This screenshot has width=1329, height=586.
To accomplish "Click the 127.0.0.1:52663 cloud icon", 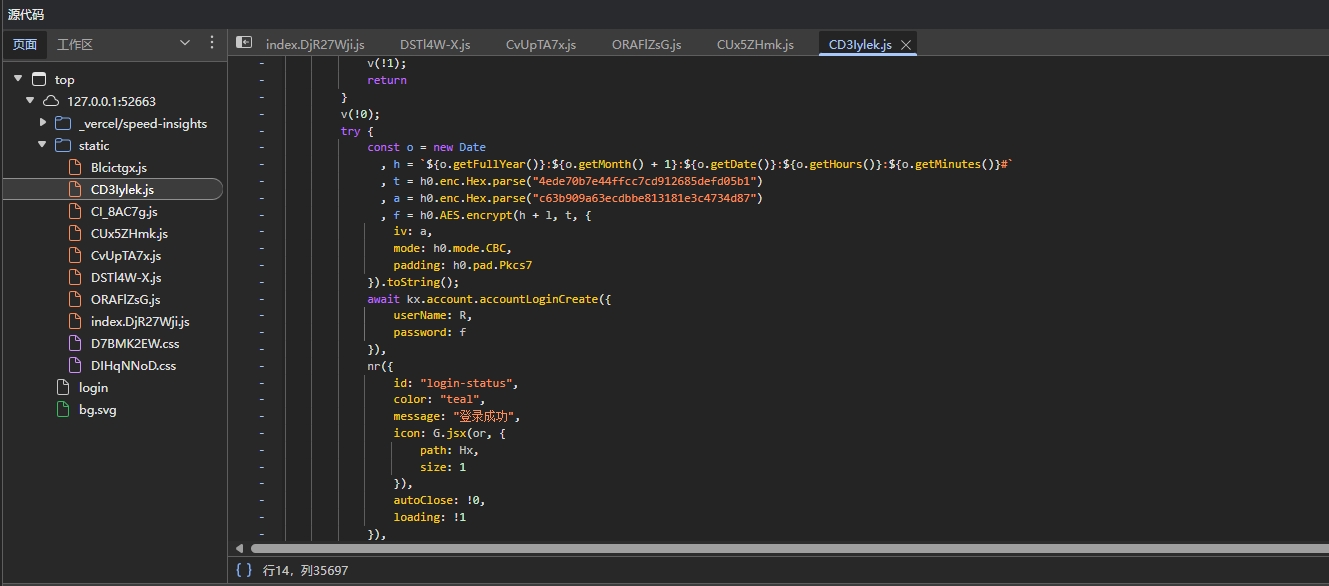I will 51,102.
